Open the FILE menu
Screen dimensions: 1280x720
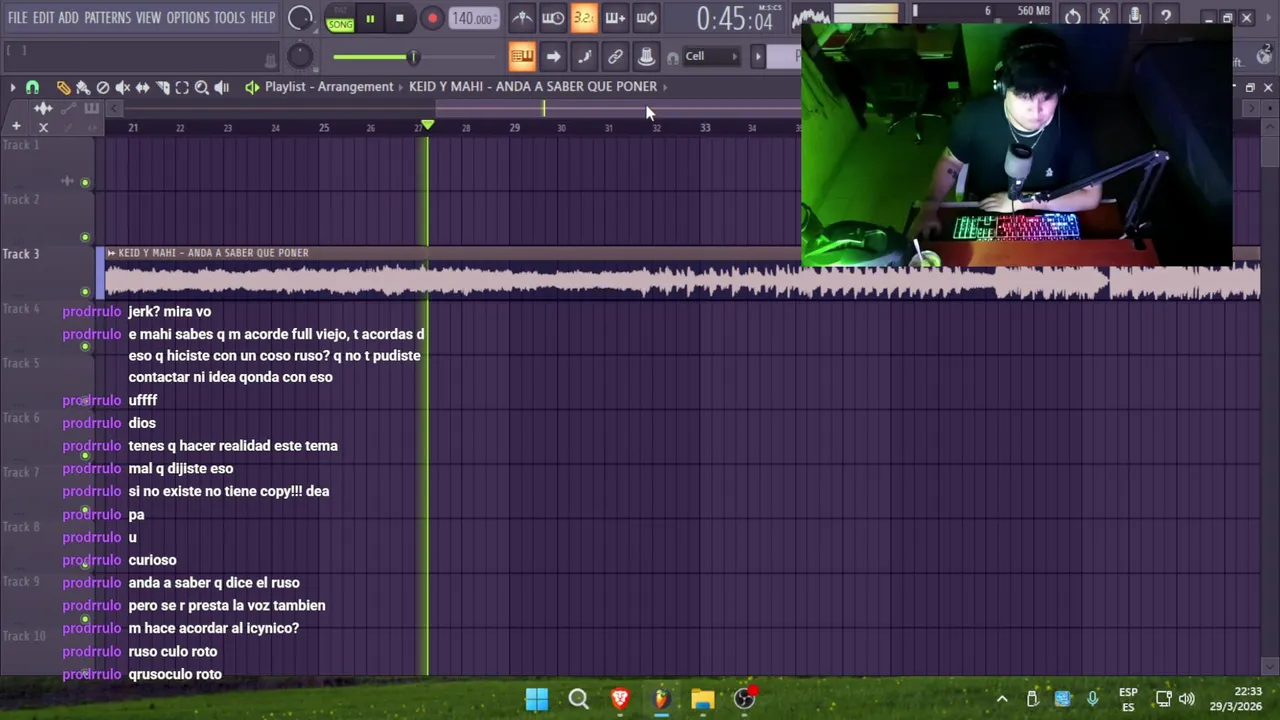[x=18, y=18]
